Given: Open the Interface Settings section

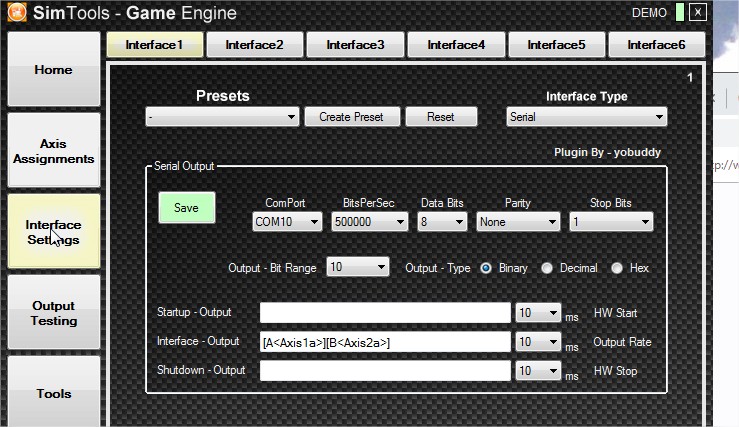Looking at the screenshot, I should (54, 231).
